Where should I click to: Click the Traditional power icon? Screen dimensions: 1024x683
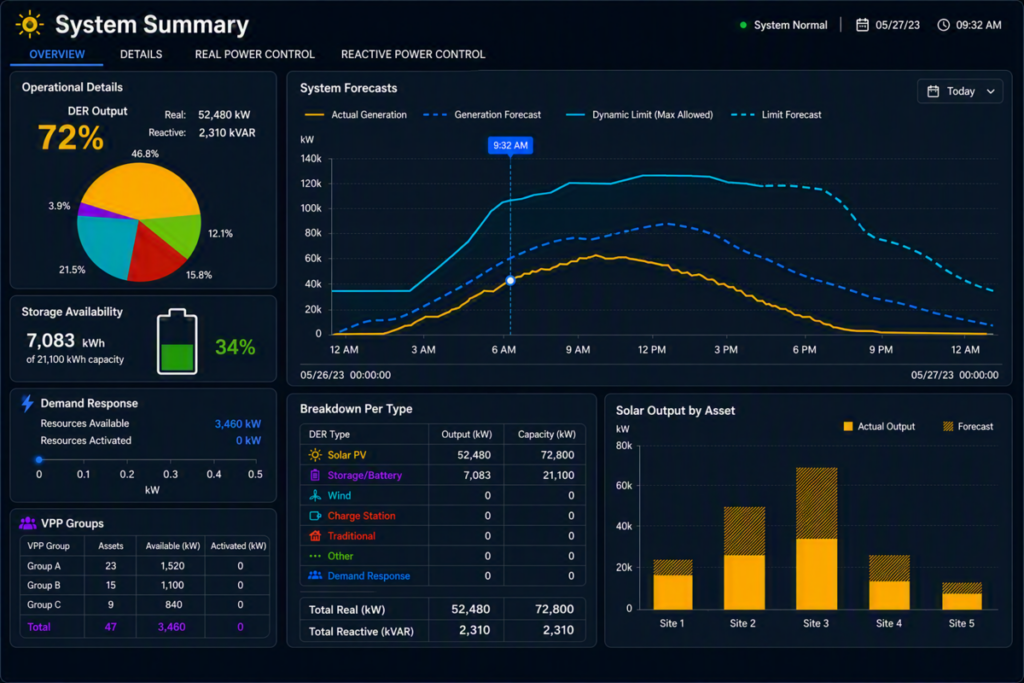(x=315, y=535)
